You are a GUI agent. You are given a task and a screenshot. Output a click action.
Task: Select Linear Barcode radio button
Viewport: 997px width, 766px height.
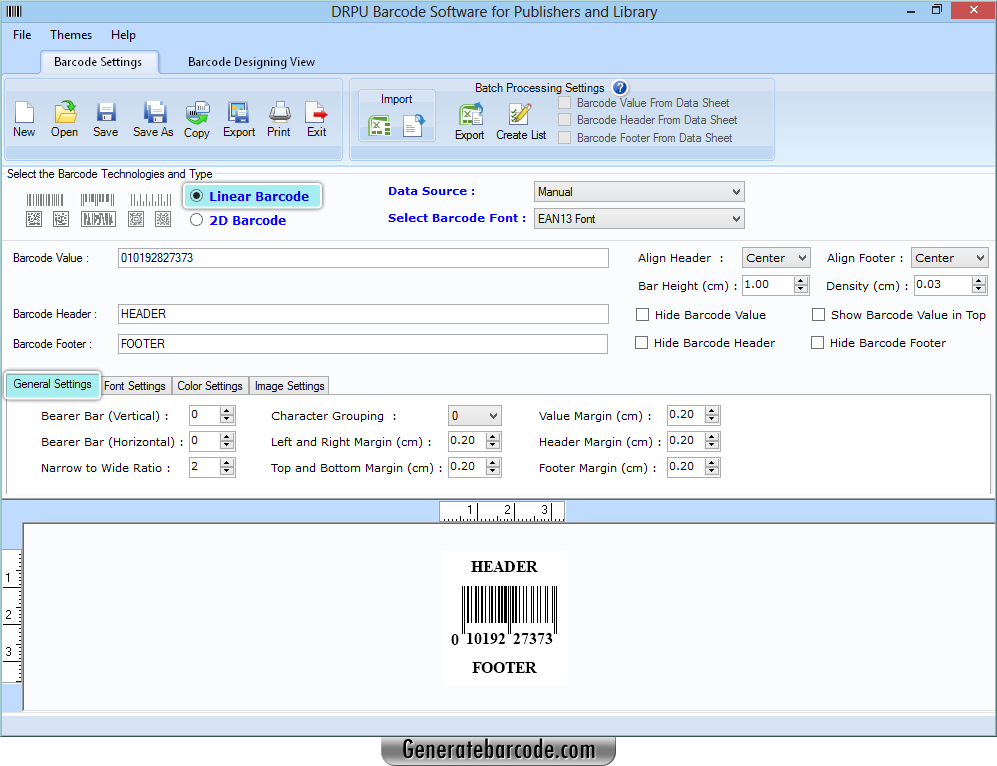click(196, 196)
